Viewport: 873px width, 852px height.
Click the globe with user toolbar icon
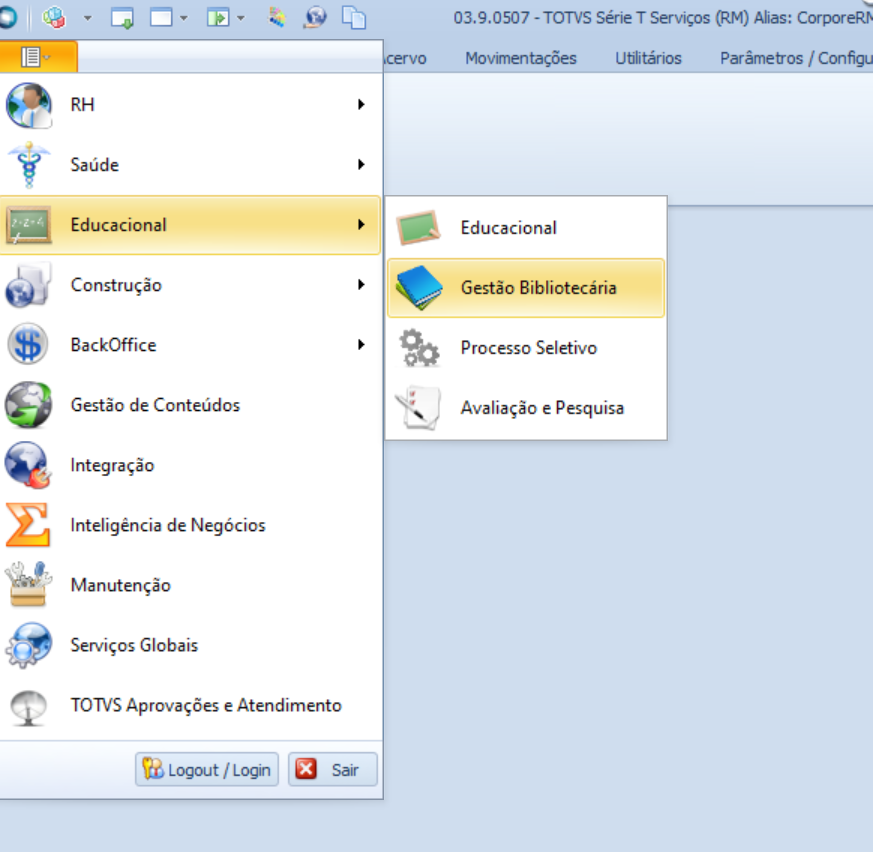click(315, 18)
